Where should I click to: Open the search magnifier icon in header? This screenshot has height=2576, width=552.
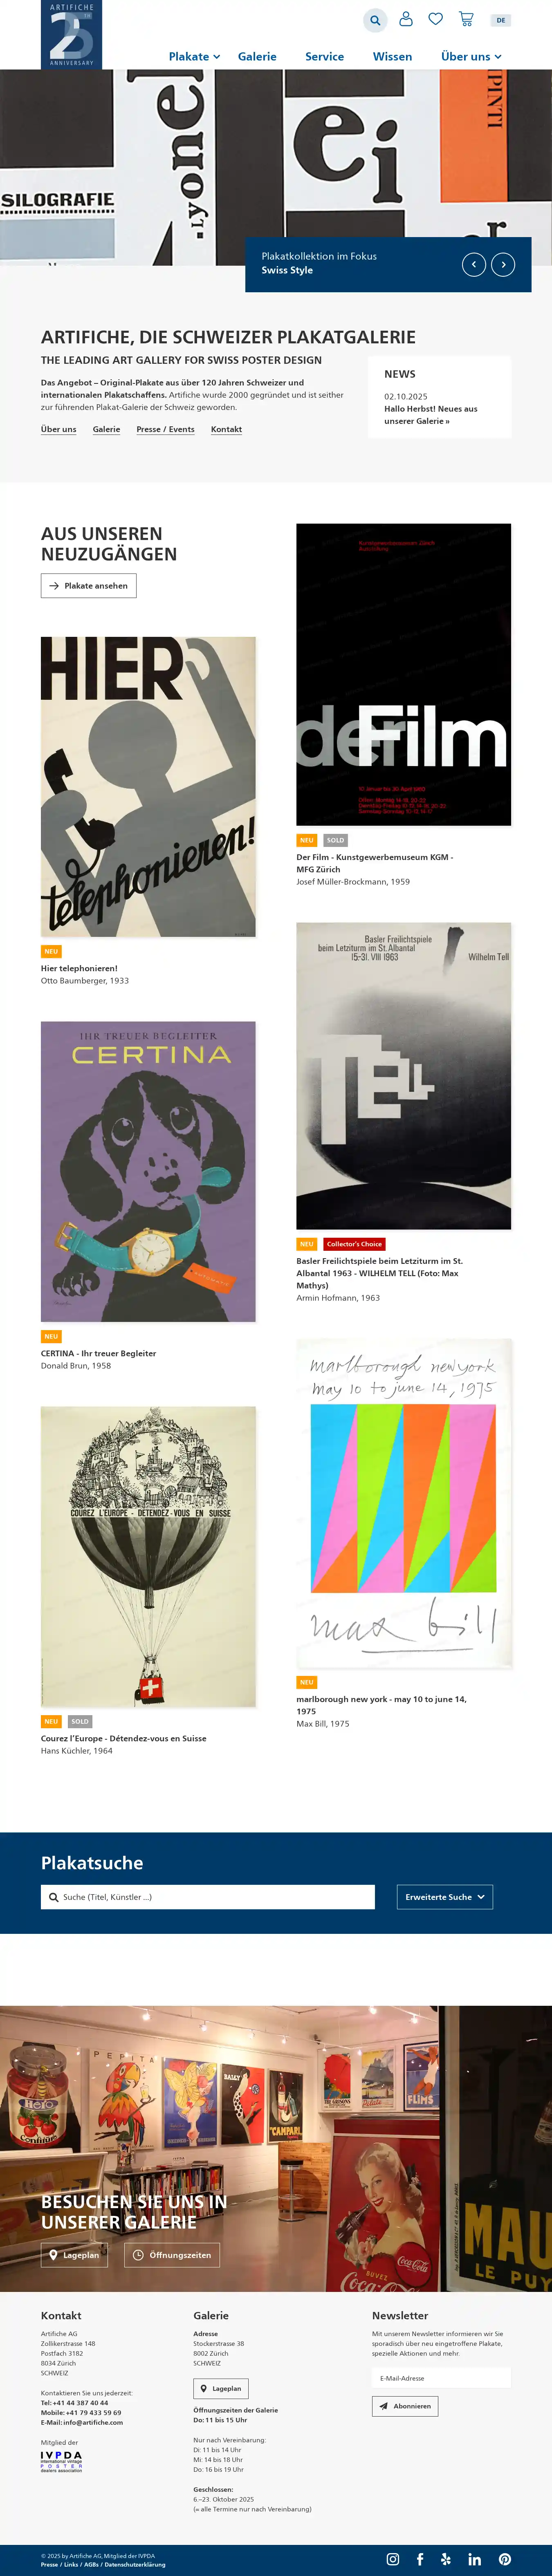[x=375, y=20]
